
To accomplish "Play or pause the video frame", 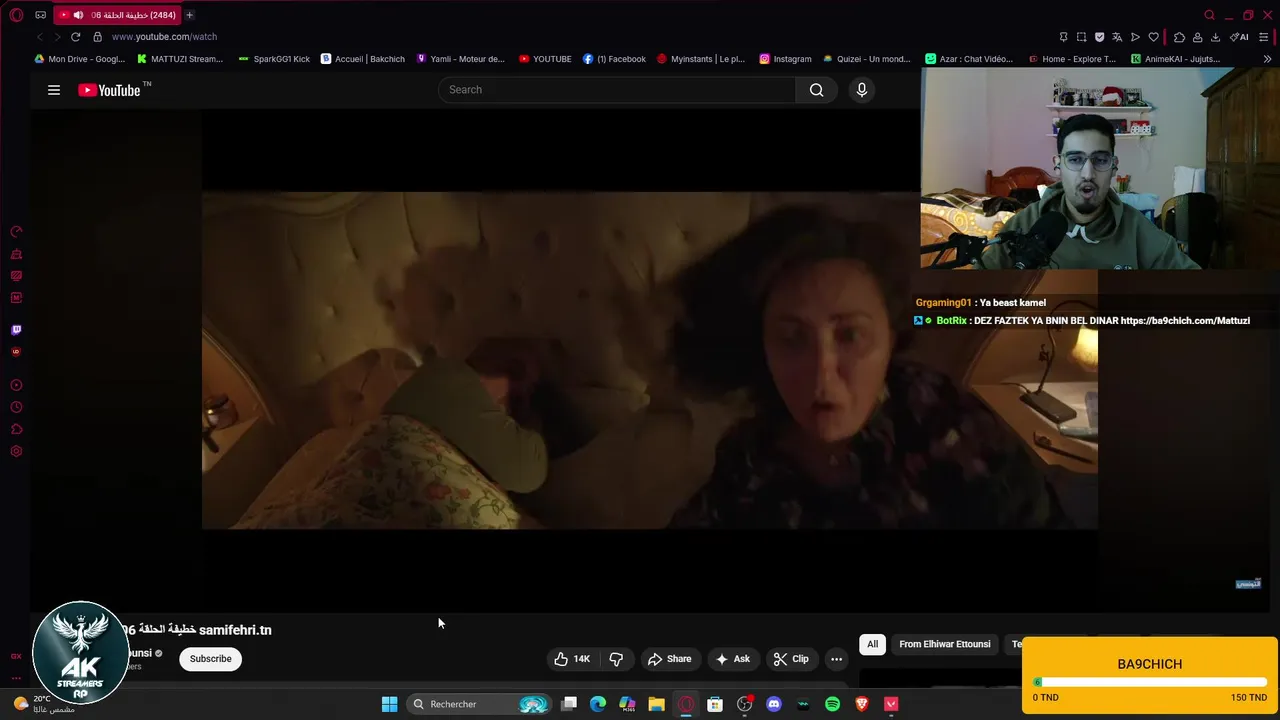I will [649, 360].
